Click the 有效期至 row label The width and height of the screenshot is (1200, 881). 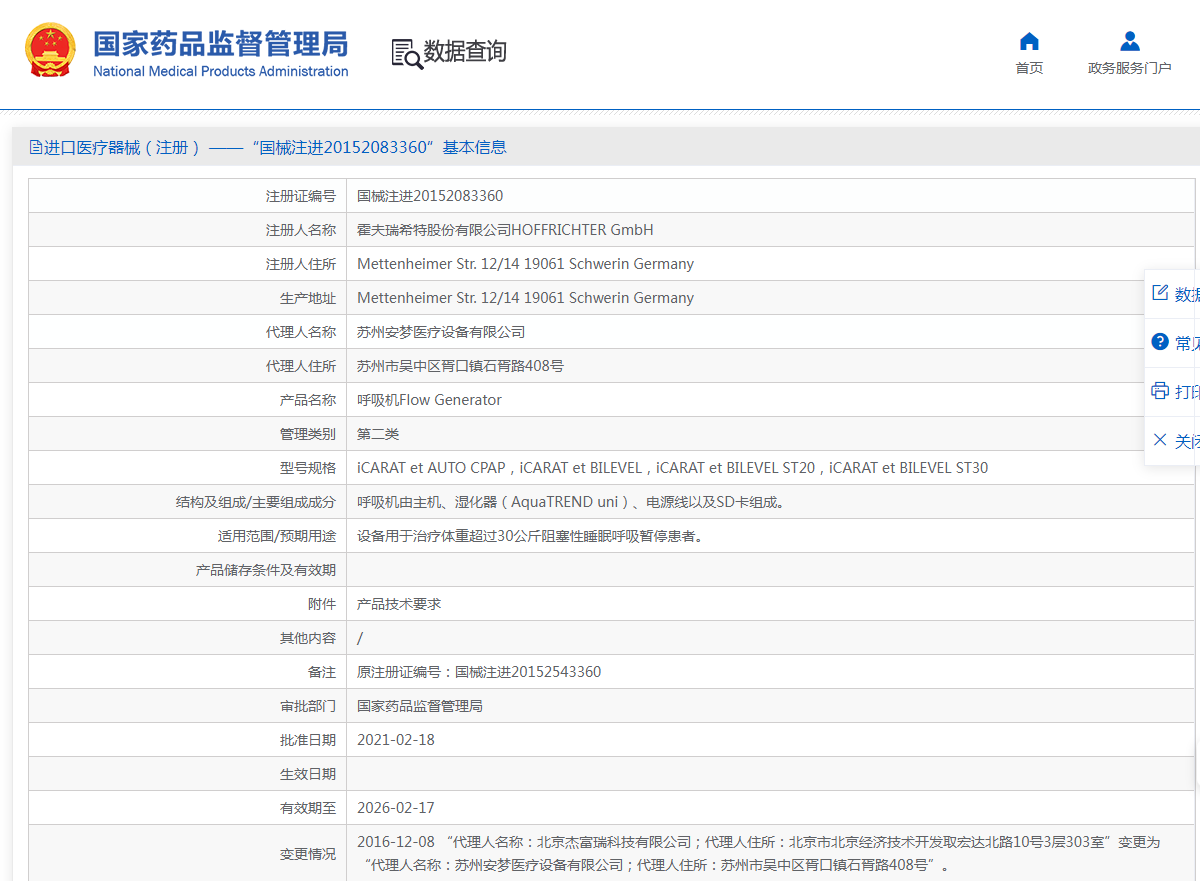[308, 808]
